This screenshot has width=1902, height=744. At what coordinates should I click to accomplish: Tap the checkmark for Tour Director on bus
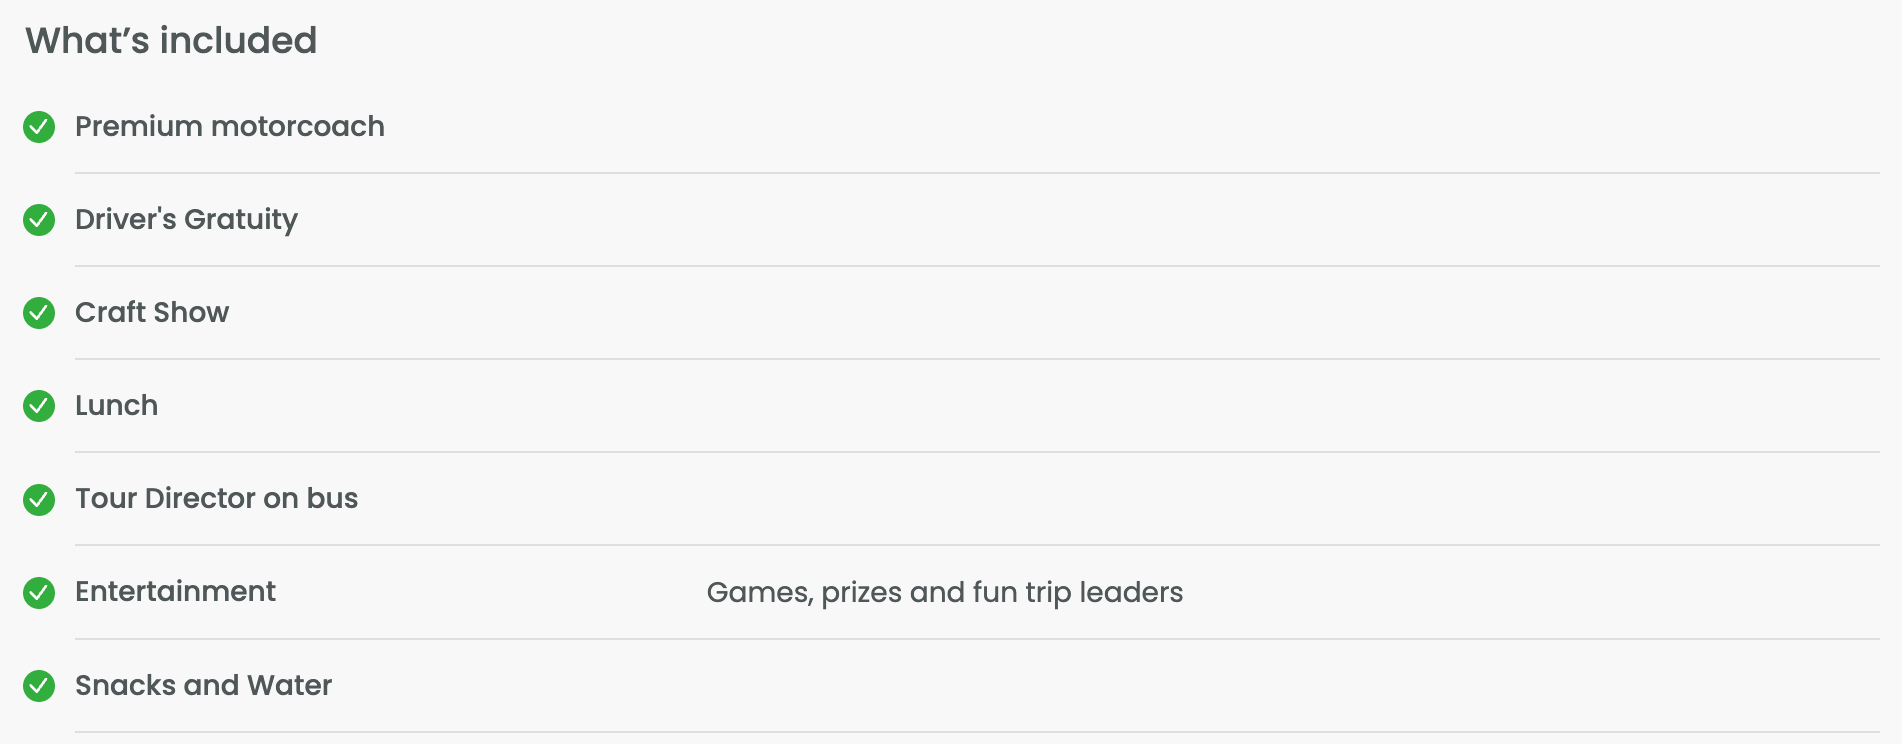tap(39, 499)
